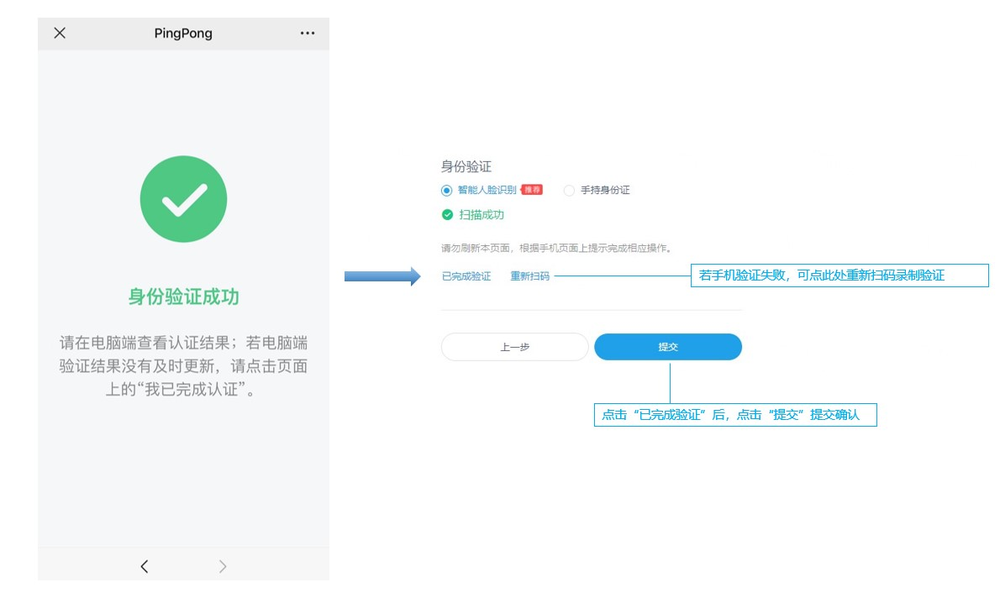1000x593 pixels.
Task: Click 重新扫码 to rescan the code
Action: [x=529, y=276]
